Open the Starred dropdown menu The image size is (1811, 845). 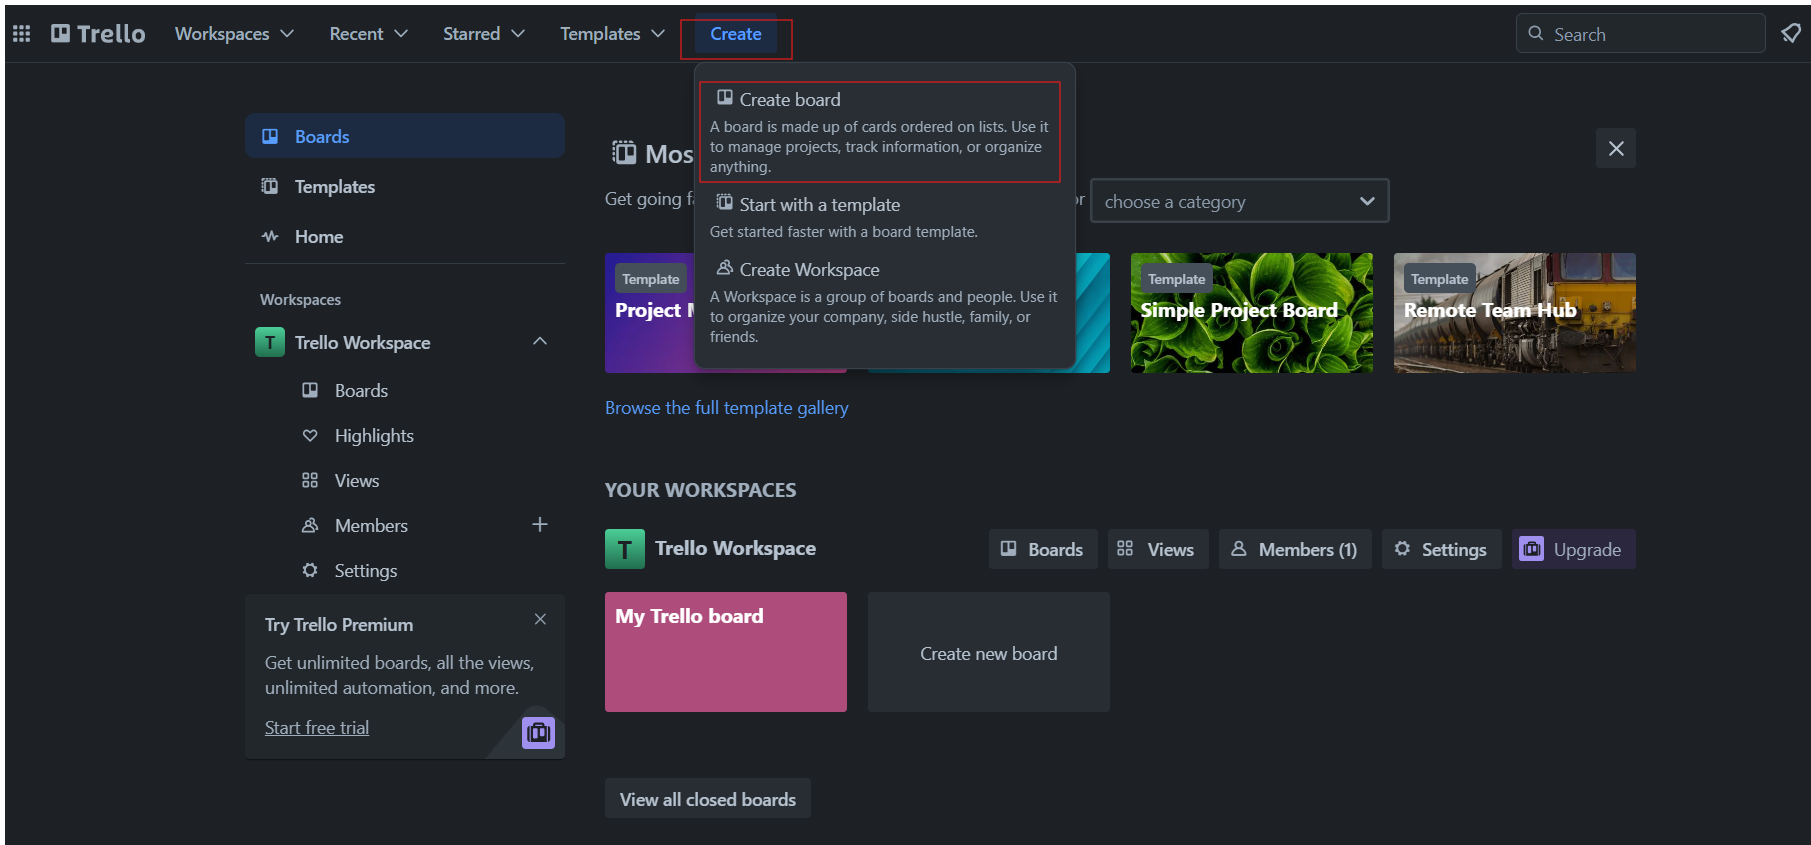pyautogui.click(x=483, y=34)
